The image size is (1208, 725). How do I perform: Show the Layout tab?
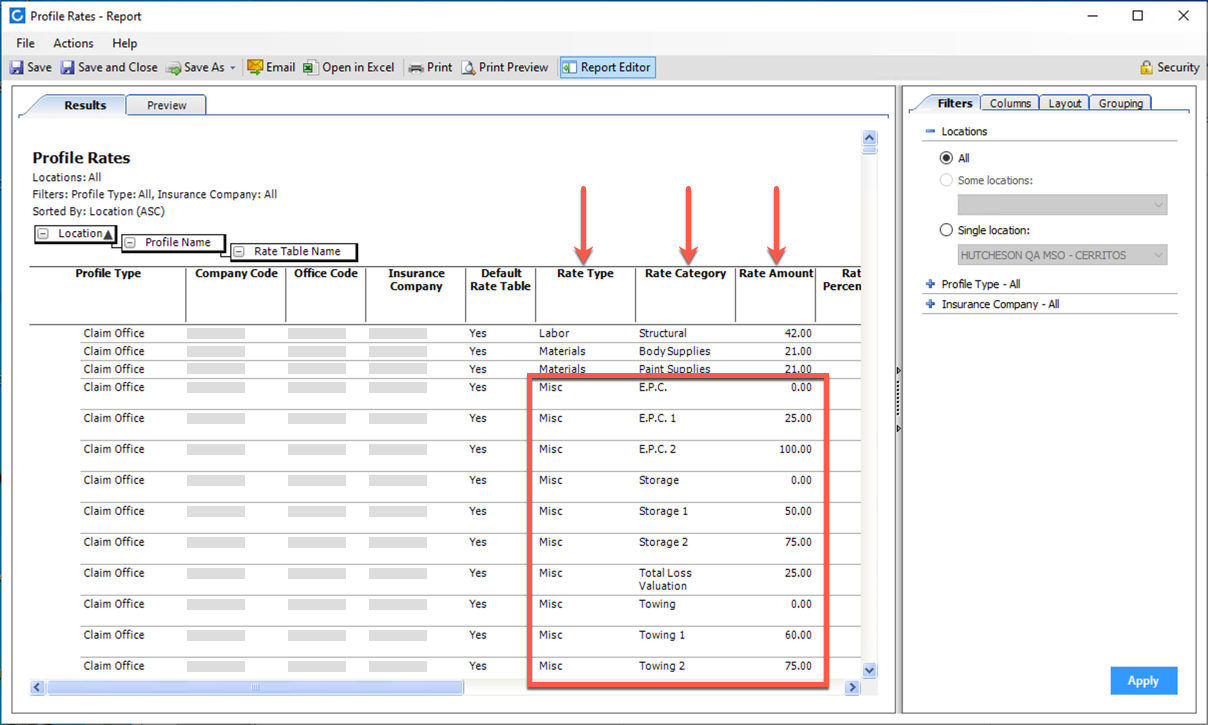click(1065, 103)
